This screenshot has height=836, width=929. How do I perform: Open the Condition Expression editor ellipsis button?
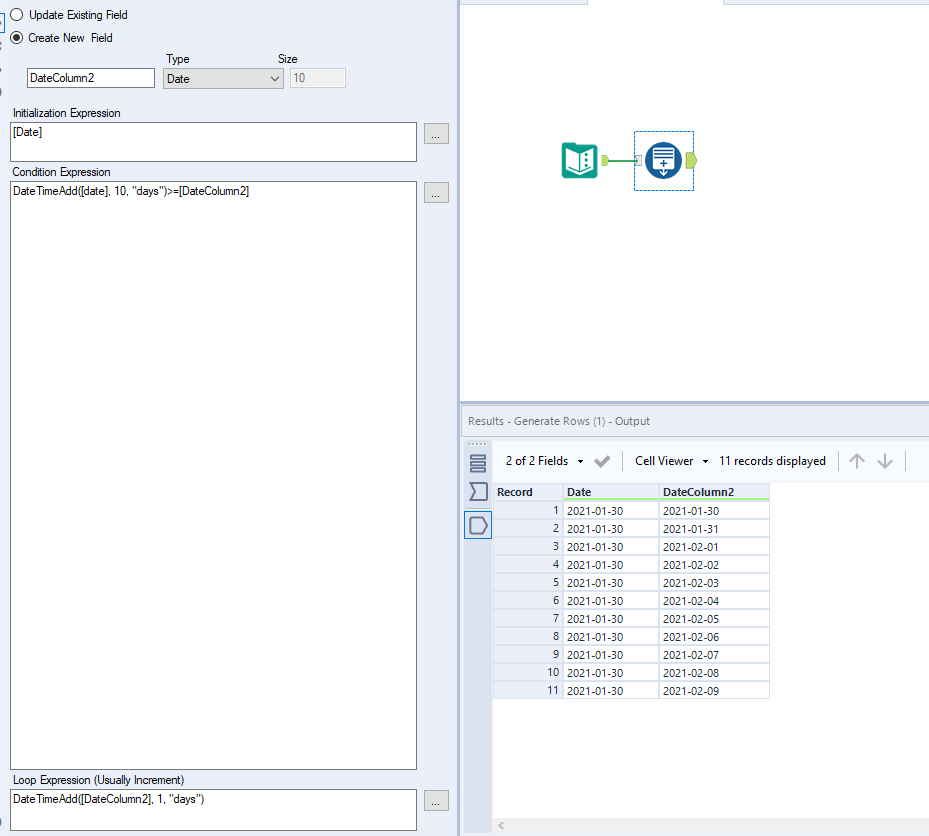coord(436,193)
